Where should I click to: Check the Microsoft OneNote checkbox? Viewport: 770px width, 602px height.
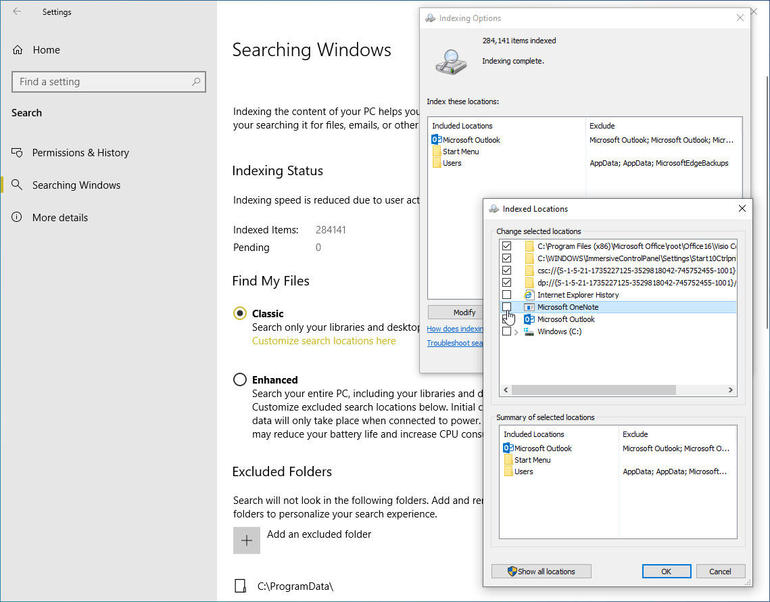click(x=507, y=307)
